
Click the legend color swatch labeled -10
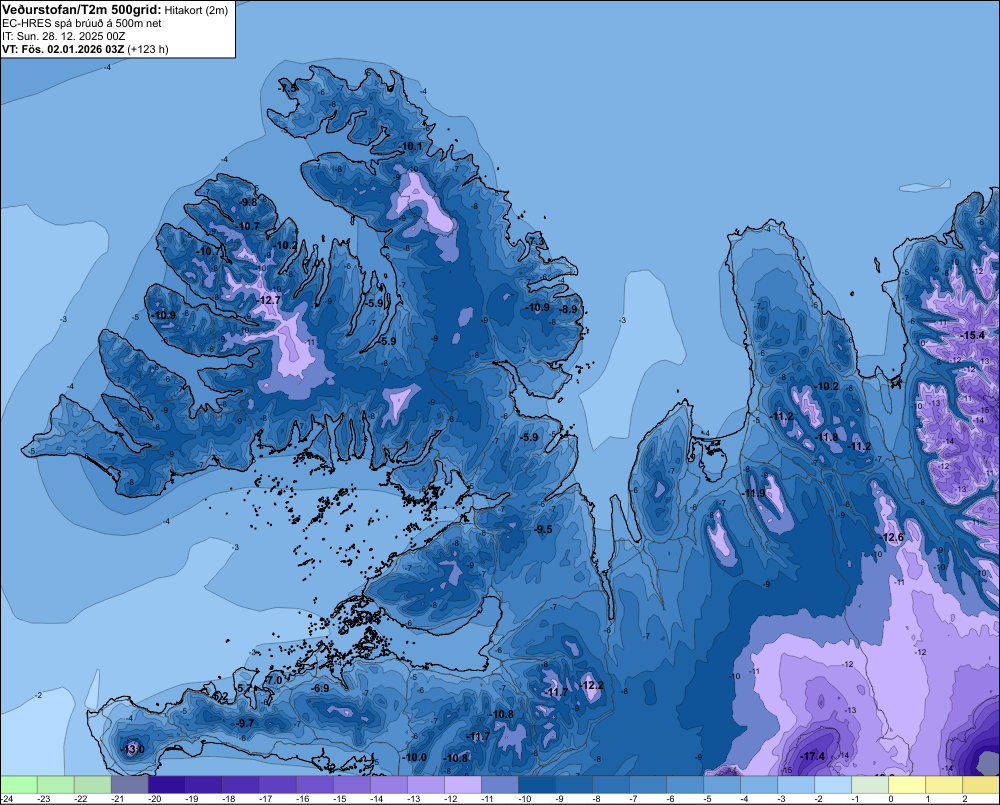(537, 784)
